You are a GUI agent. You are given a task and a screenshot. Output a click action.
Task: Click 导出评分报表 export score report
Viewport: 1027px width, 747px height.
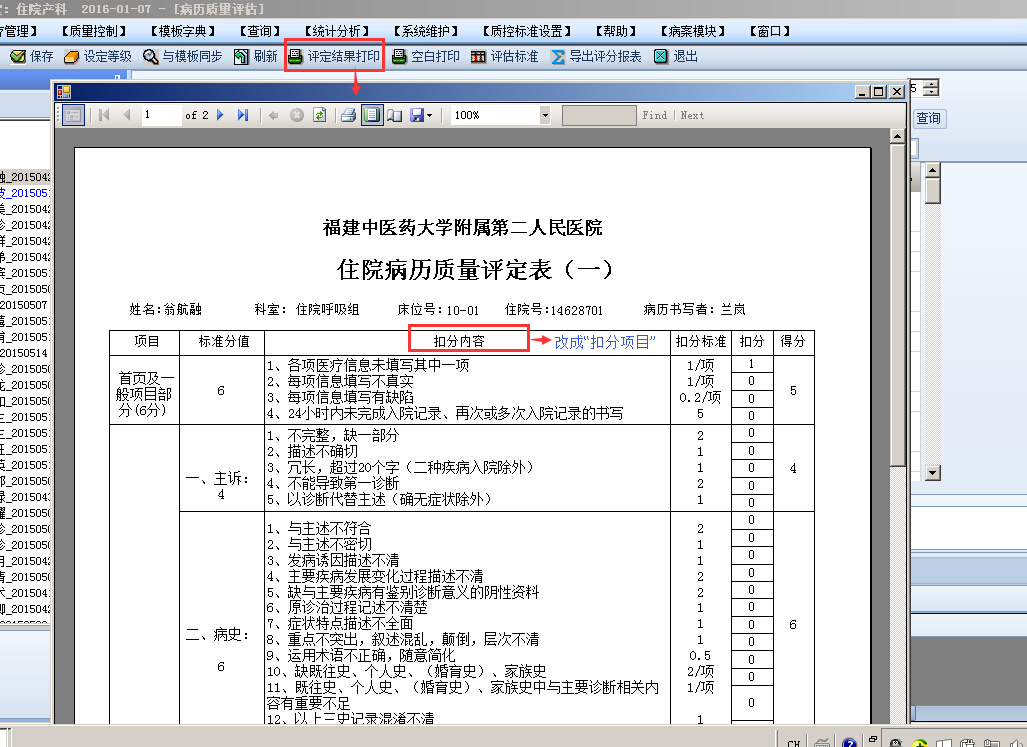pyautogui.click(x=596, y=57)
